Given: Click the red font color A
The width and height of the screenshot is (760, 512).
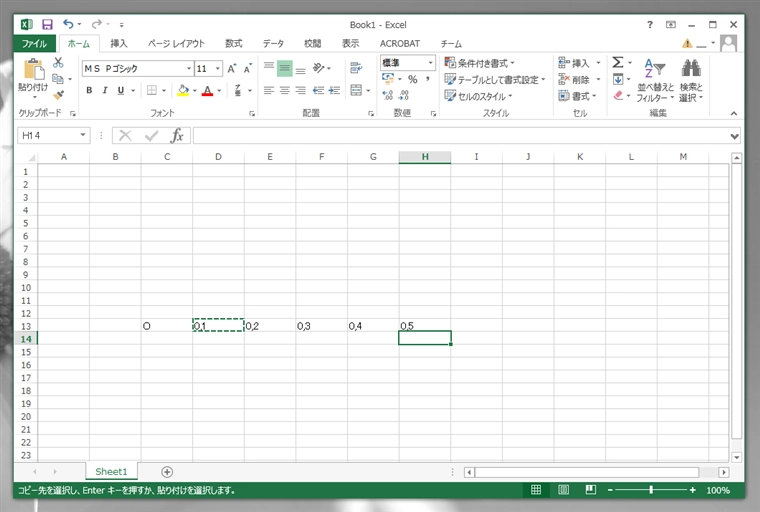Looking at the screenshot, I should (x=207, y=90).
